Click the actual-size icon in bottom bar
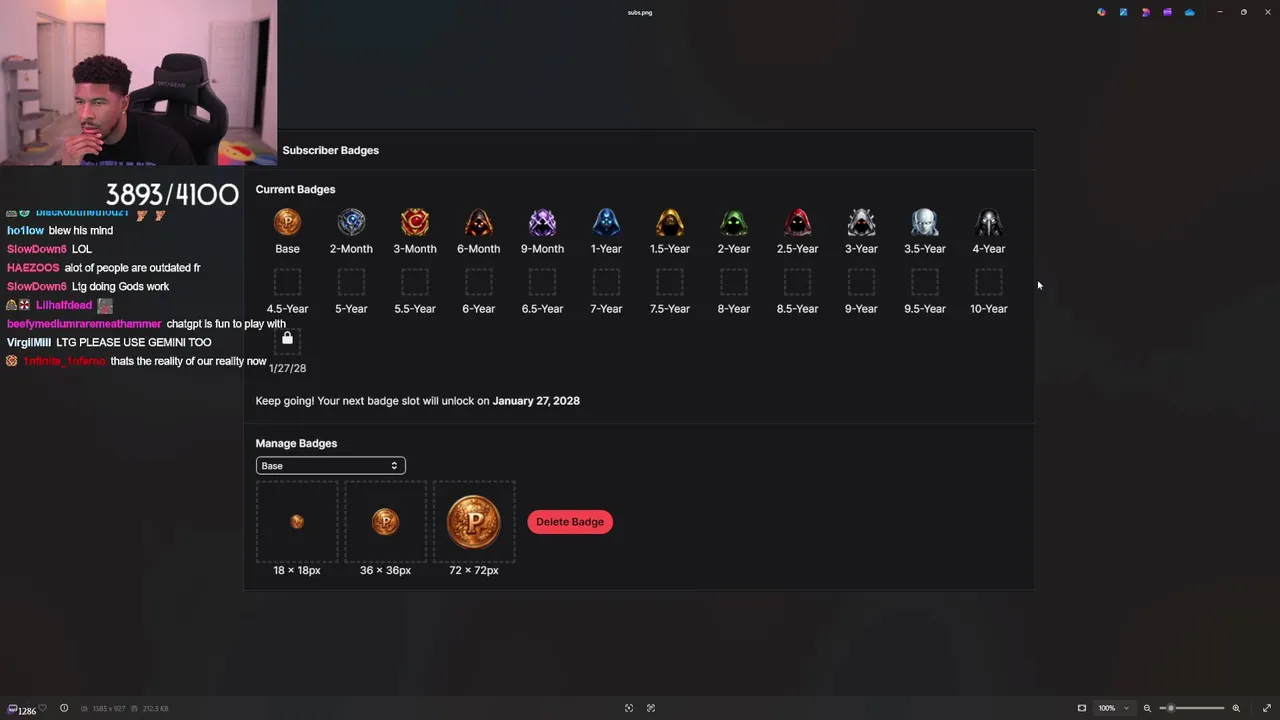Screen dimensions: 1280x720 (x=651, y=708)
